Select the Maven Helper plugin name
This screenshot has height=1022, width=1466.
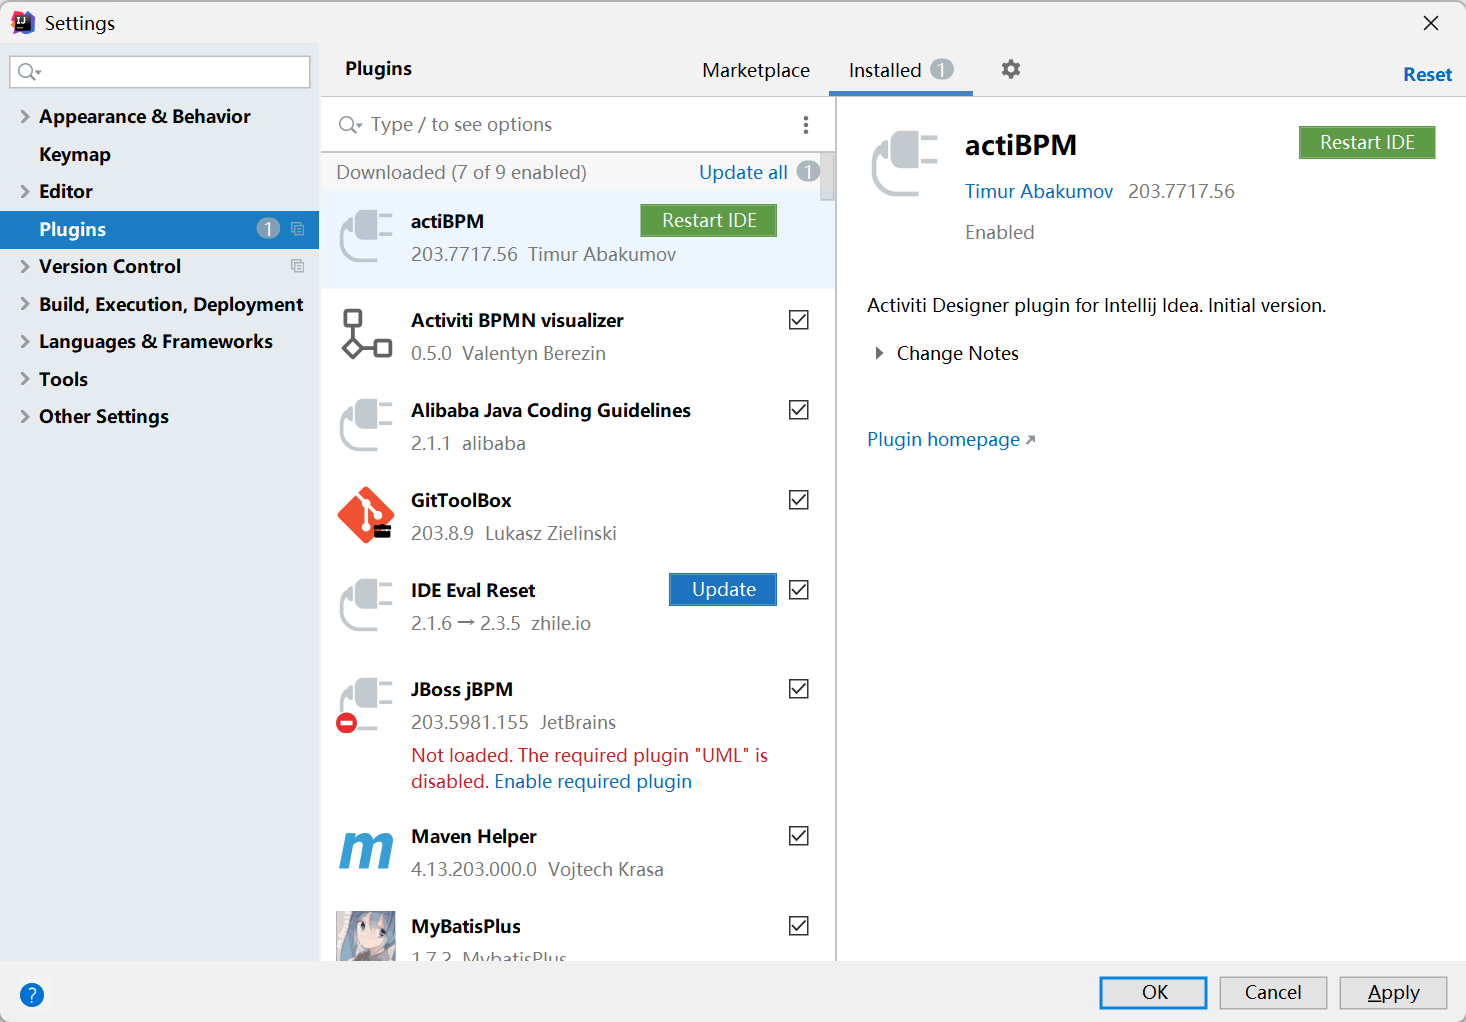pos(474,836)
